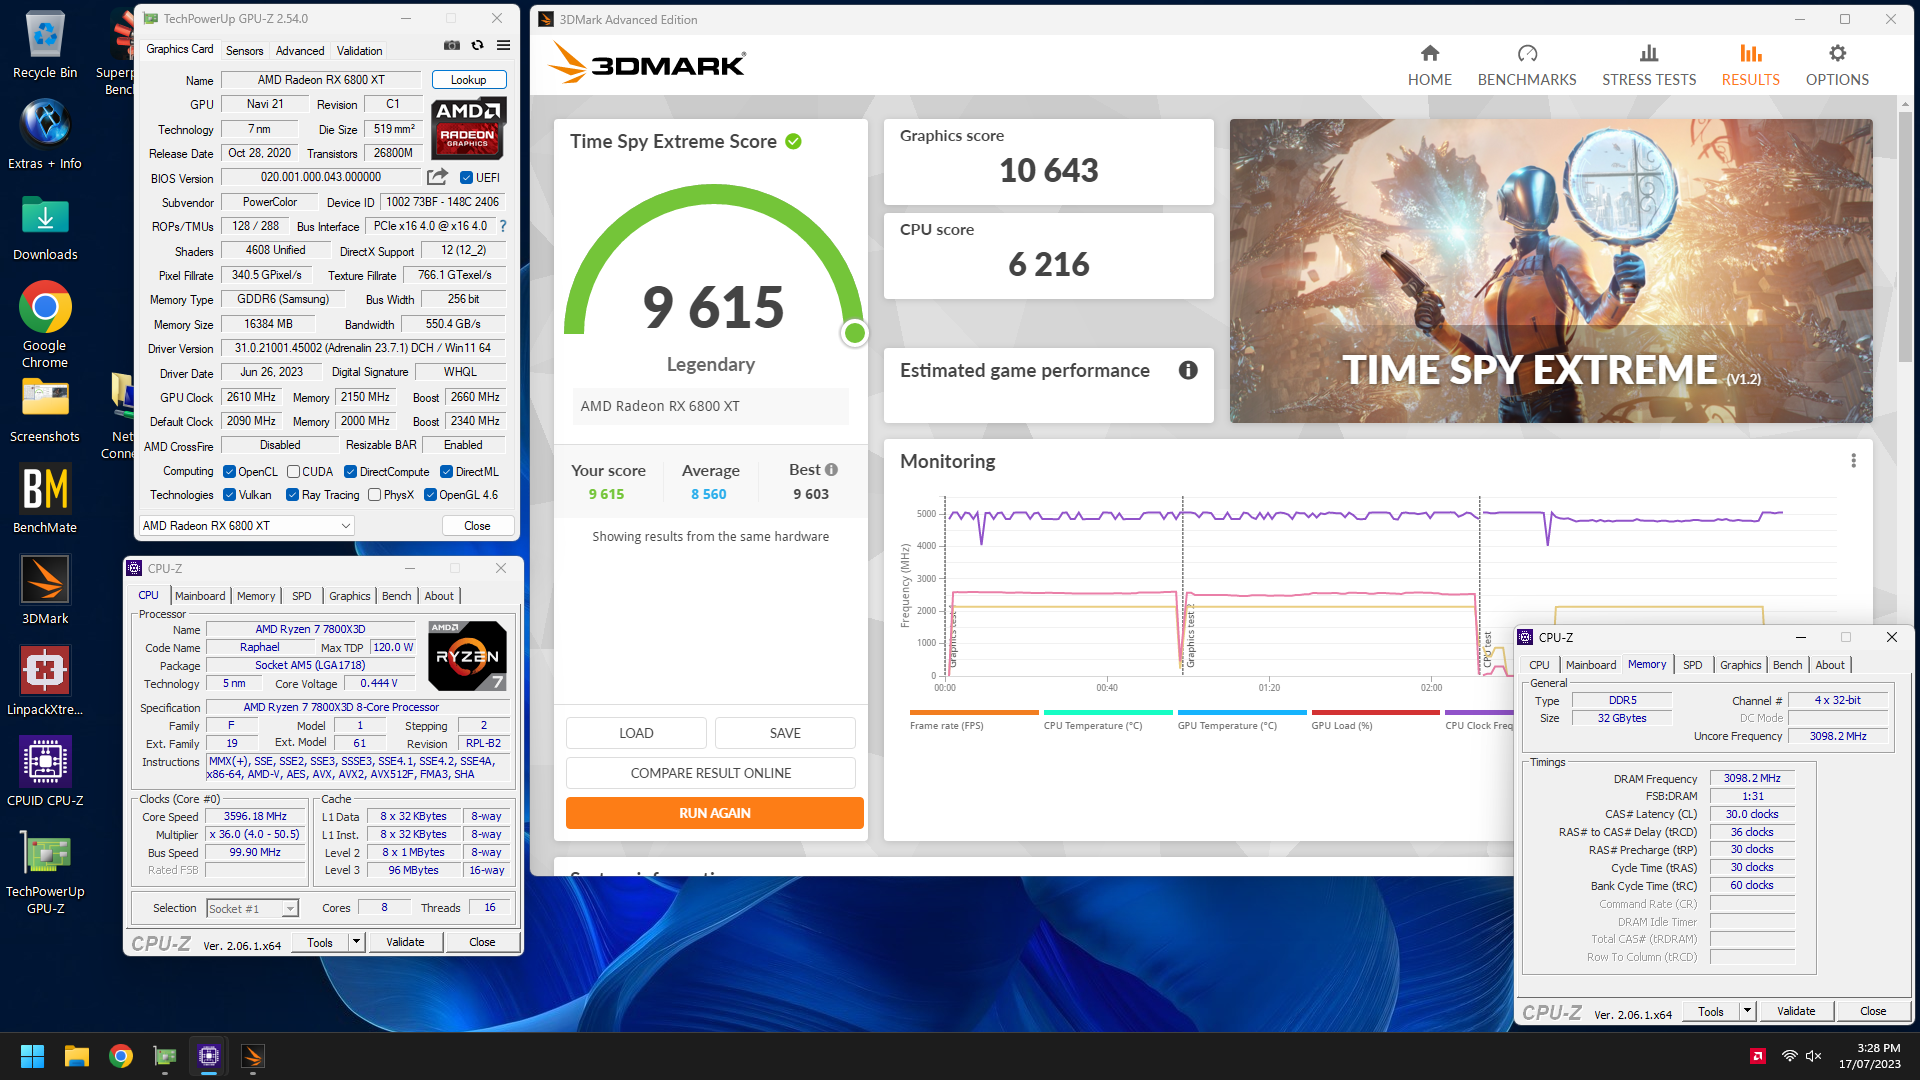1920x1080 pixels.
Task: Open the GPU-Z hamburger menu icon
Action: point(504,45)
